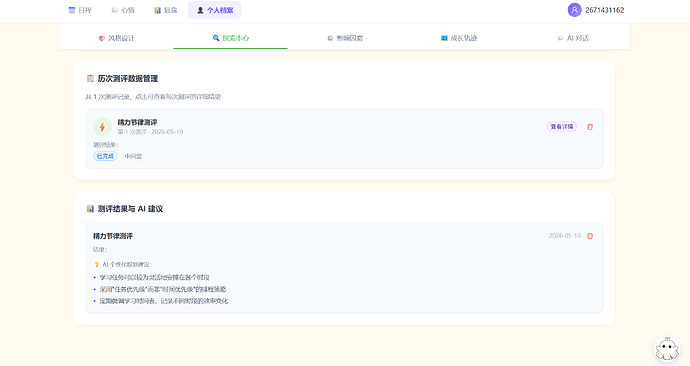Click the 测评结果: label in the record card

(x=105, y=145)
